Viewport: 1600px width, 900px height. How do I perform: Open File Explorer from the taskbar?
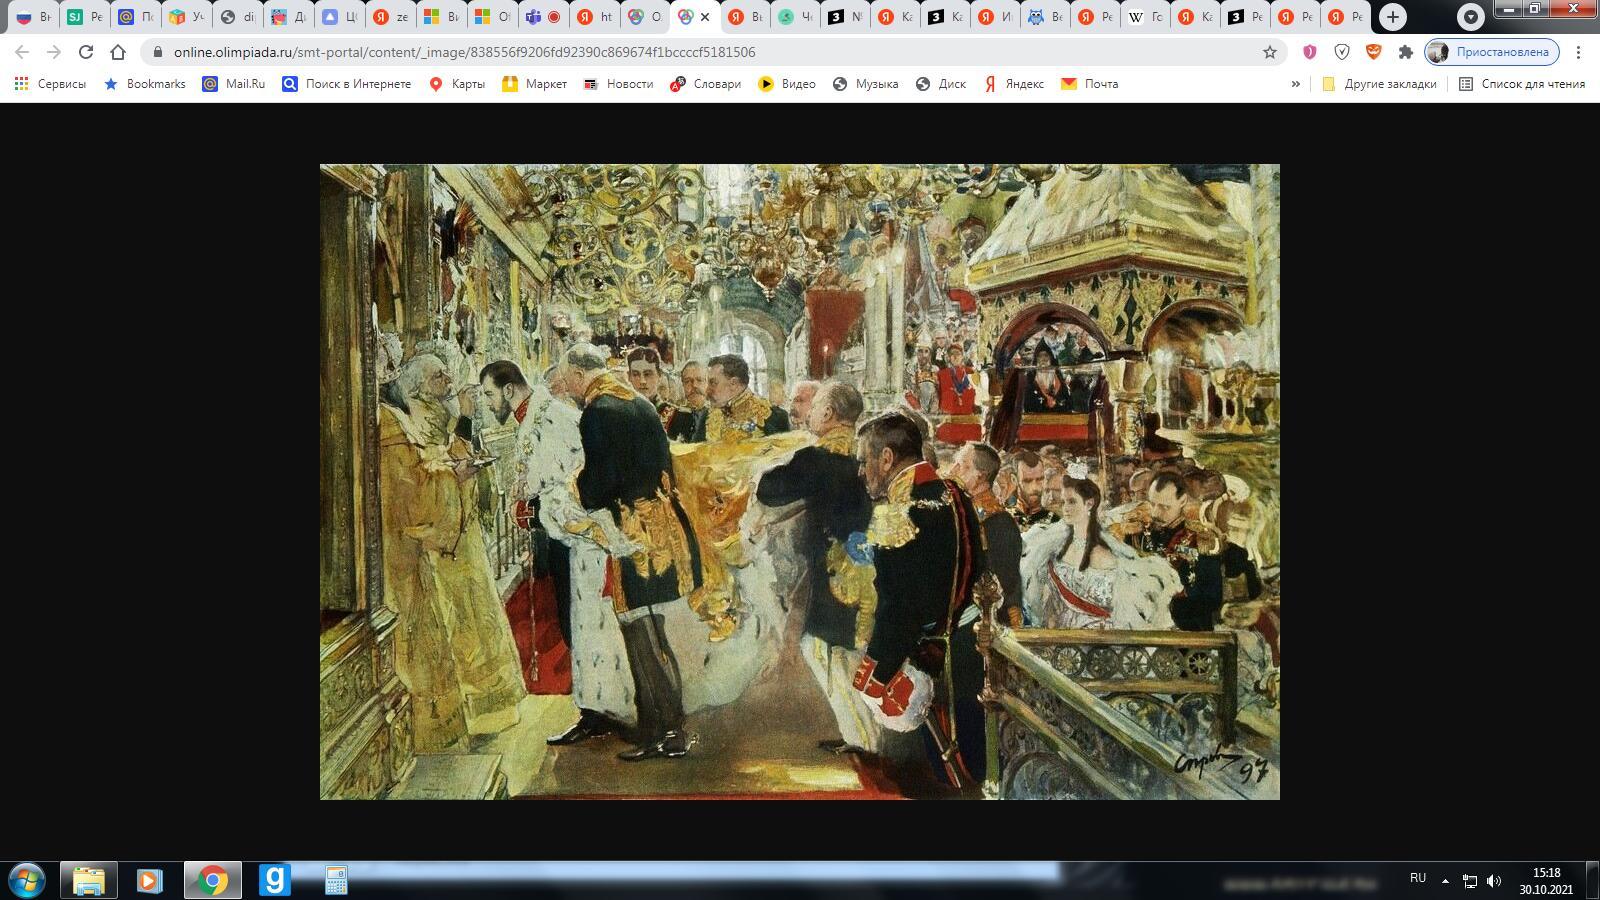89,881
